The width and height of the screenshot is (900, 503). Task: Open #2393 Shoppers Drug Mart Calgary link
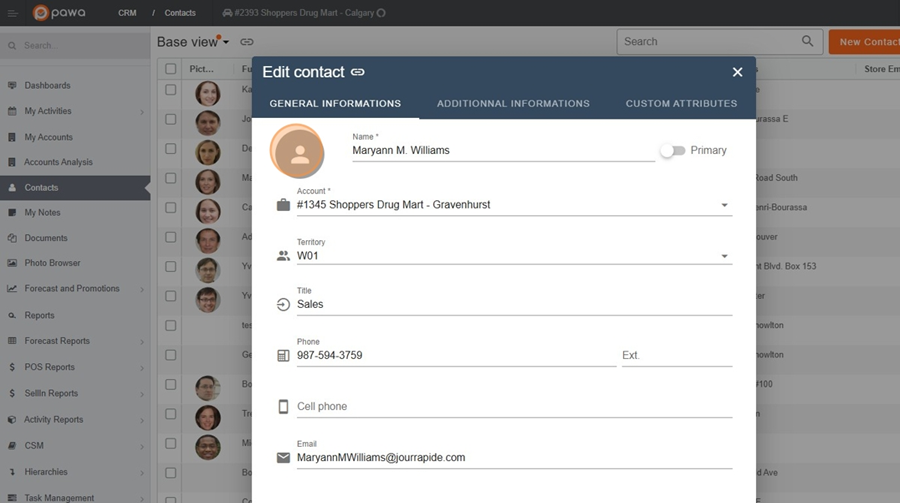pos(304,13)
